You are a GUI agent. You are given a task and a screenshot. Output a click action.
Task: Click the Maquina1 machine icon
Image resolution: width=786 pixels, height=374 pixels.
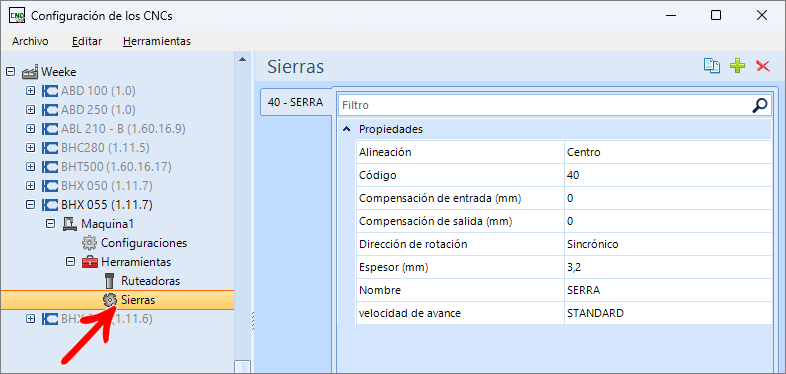coord(70,224)
